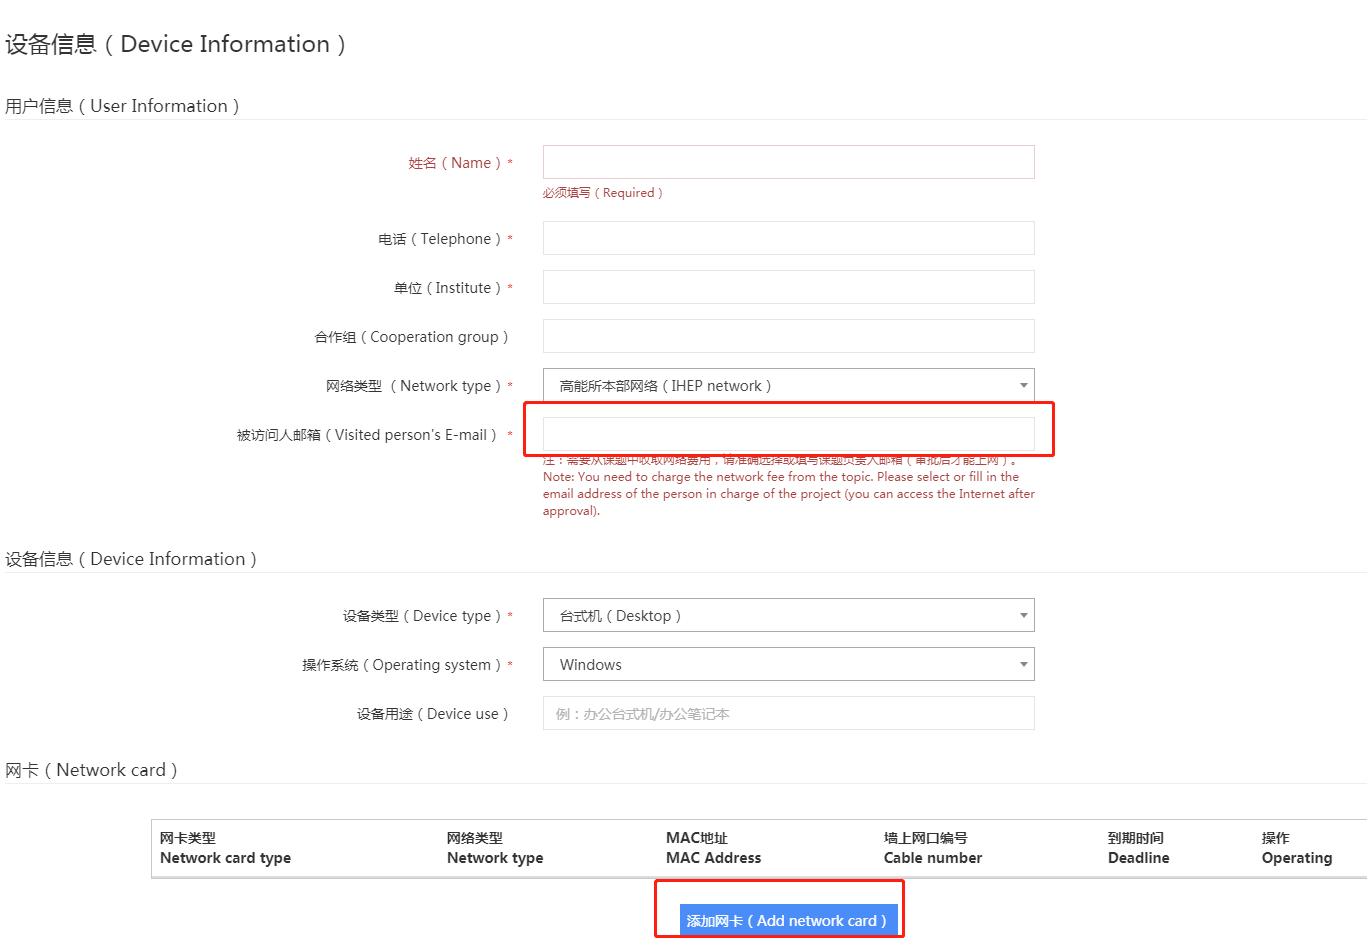Click the Name input field
Viewport: 1367px width, 946px height.
pyautogui.click(x=788, y=162)
